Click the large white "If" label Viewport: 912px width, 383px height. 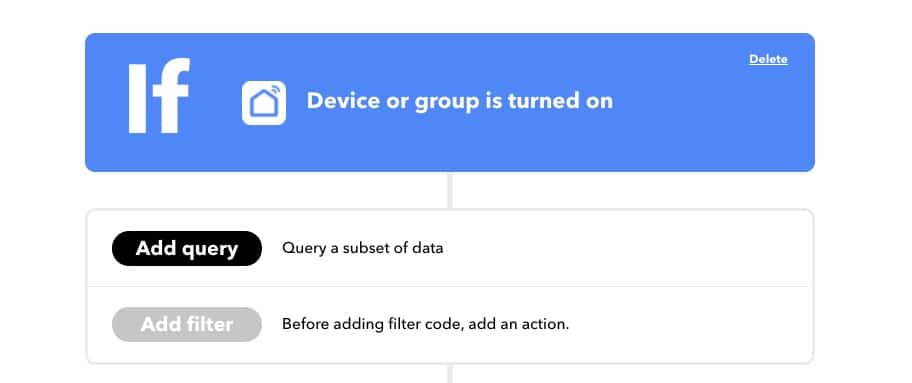(159, 95)
